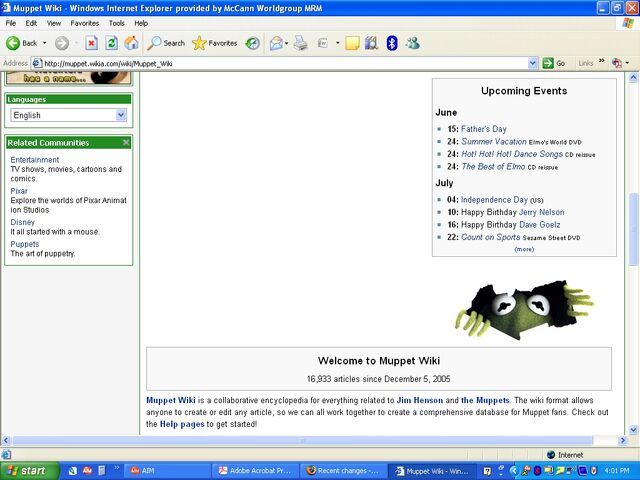
Task: Click the Mail envelope icon
Action: pyautogui.click(x=276, y=43)
